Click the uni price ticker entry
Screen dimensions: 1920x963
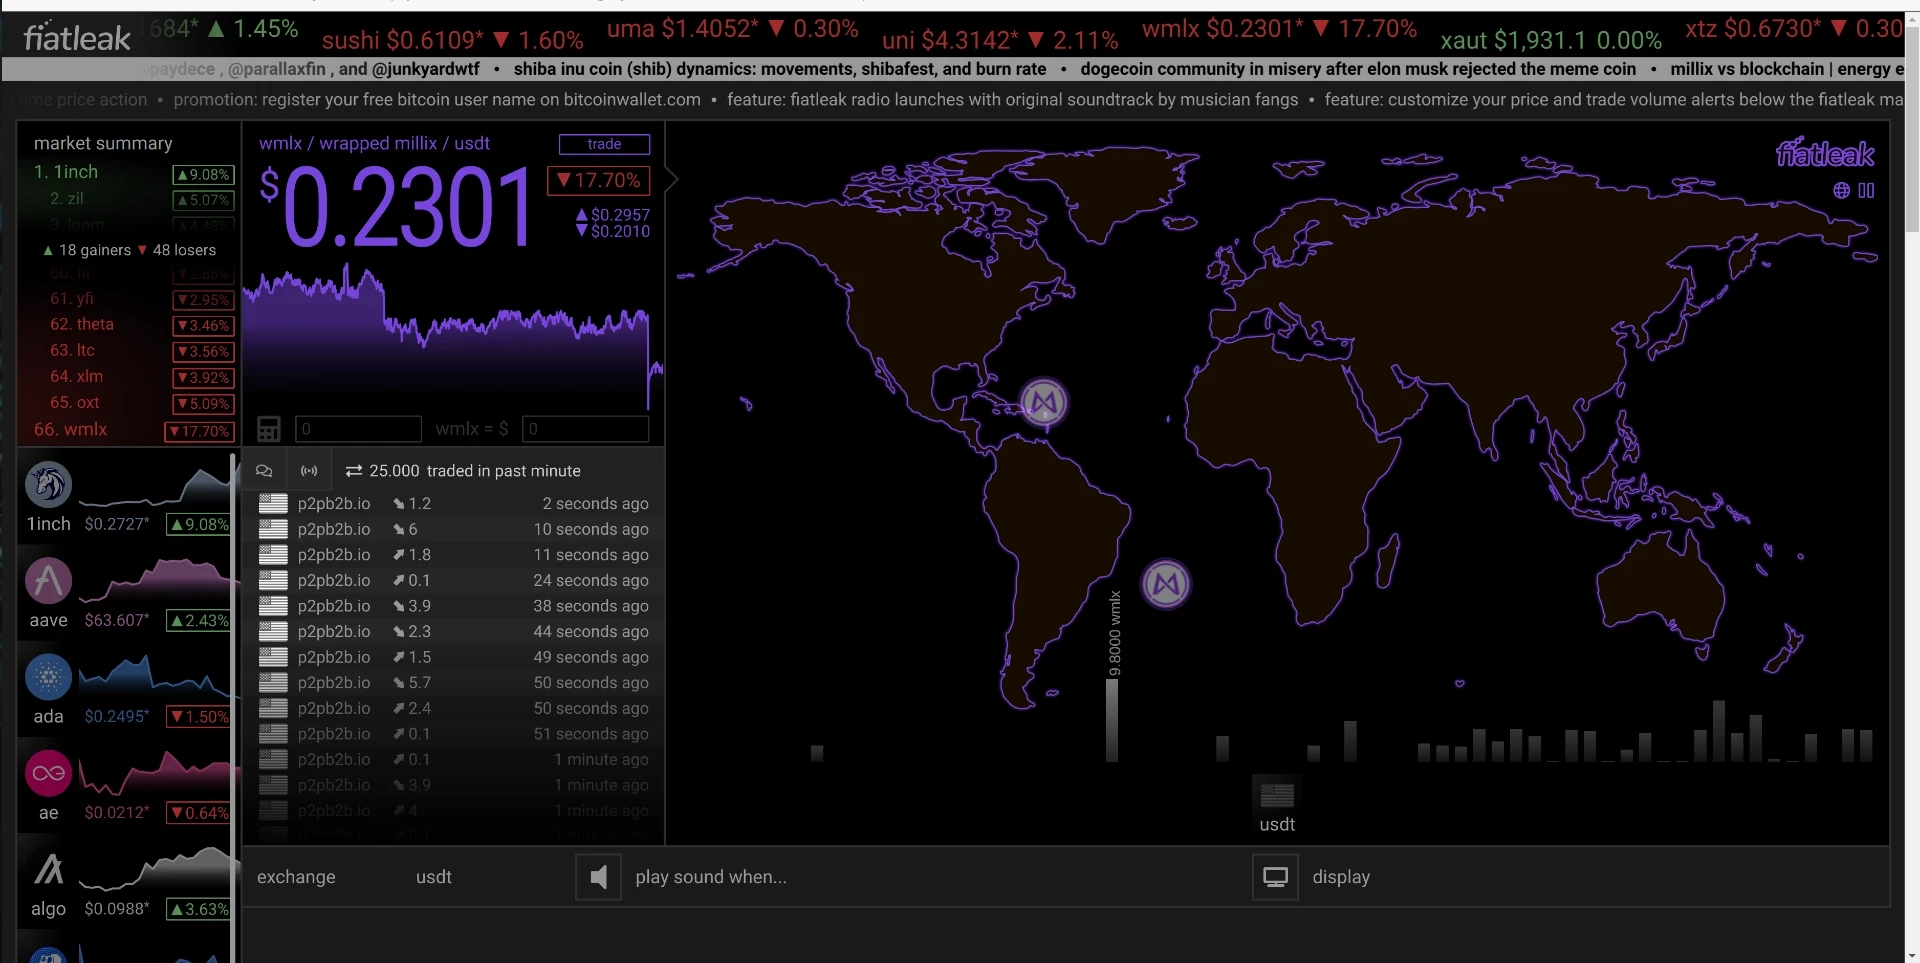pos(1000,40)
